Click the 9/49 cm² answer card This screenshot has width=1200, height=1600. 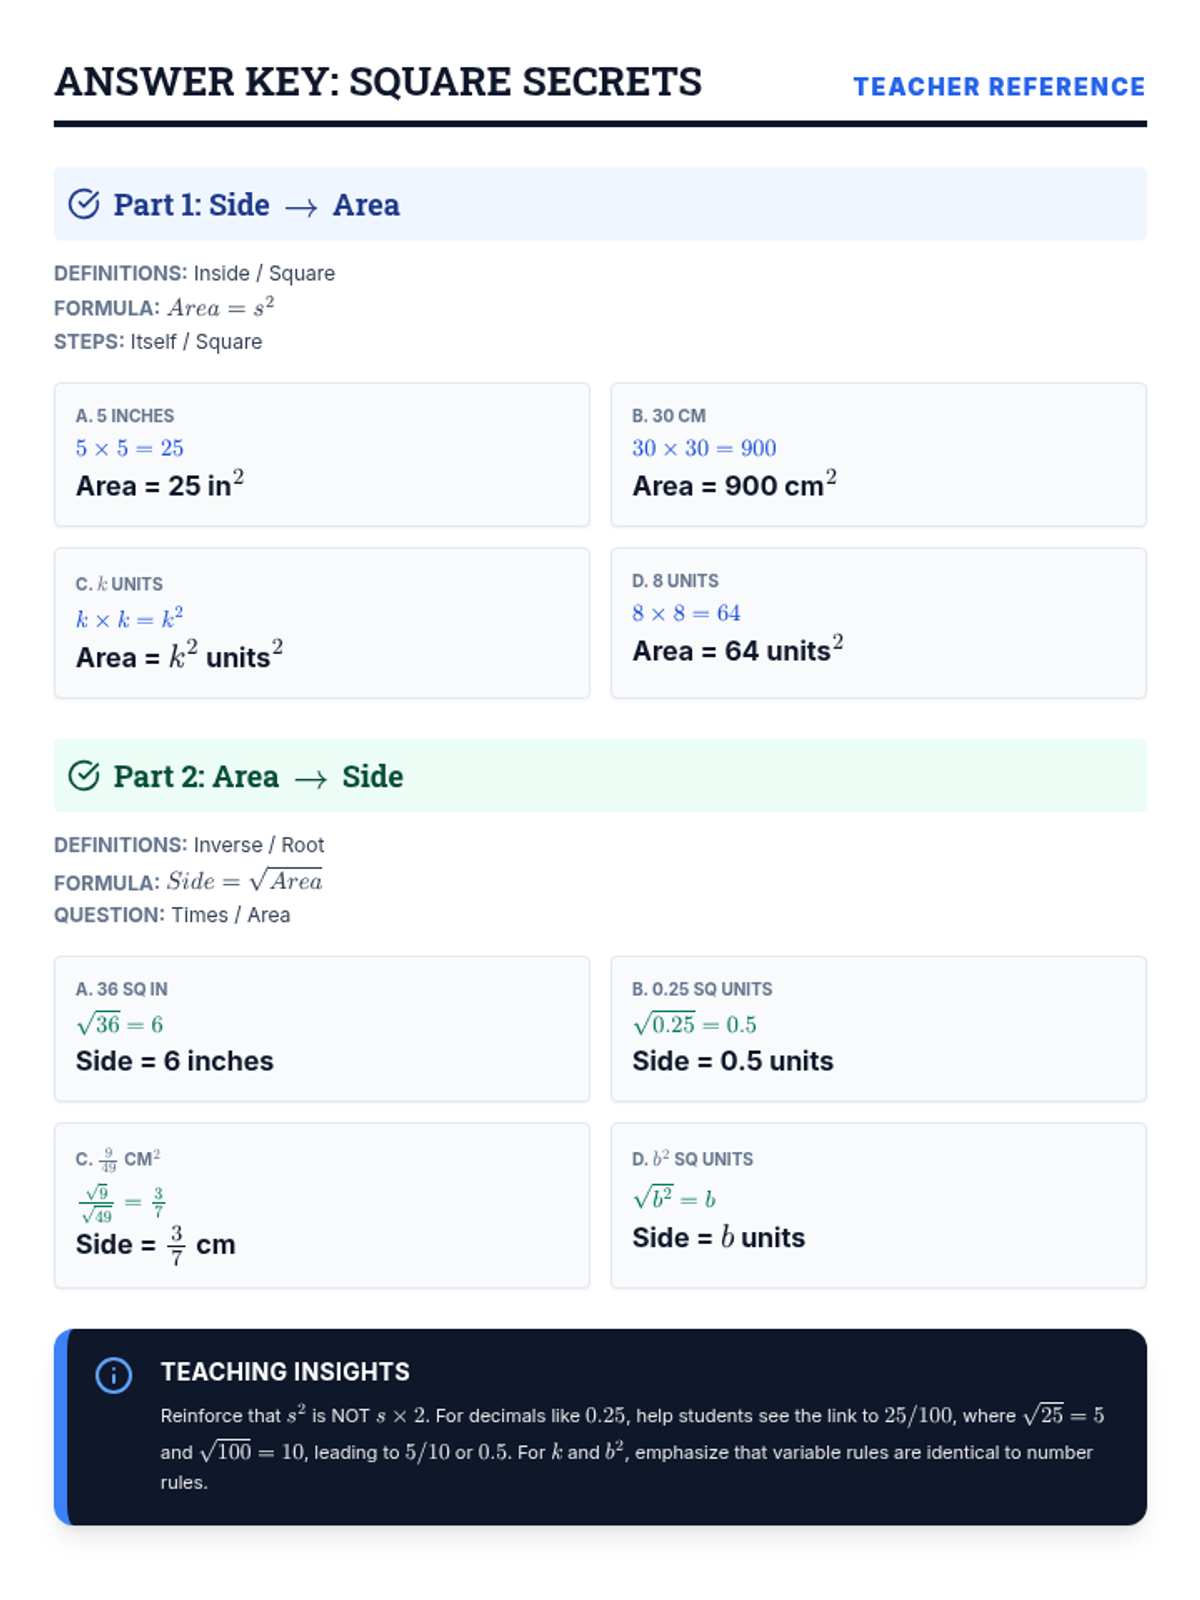[x=322, y=1205]
